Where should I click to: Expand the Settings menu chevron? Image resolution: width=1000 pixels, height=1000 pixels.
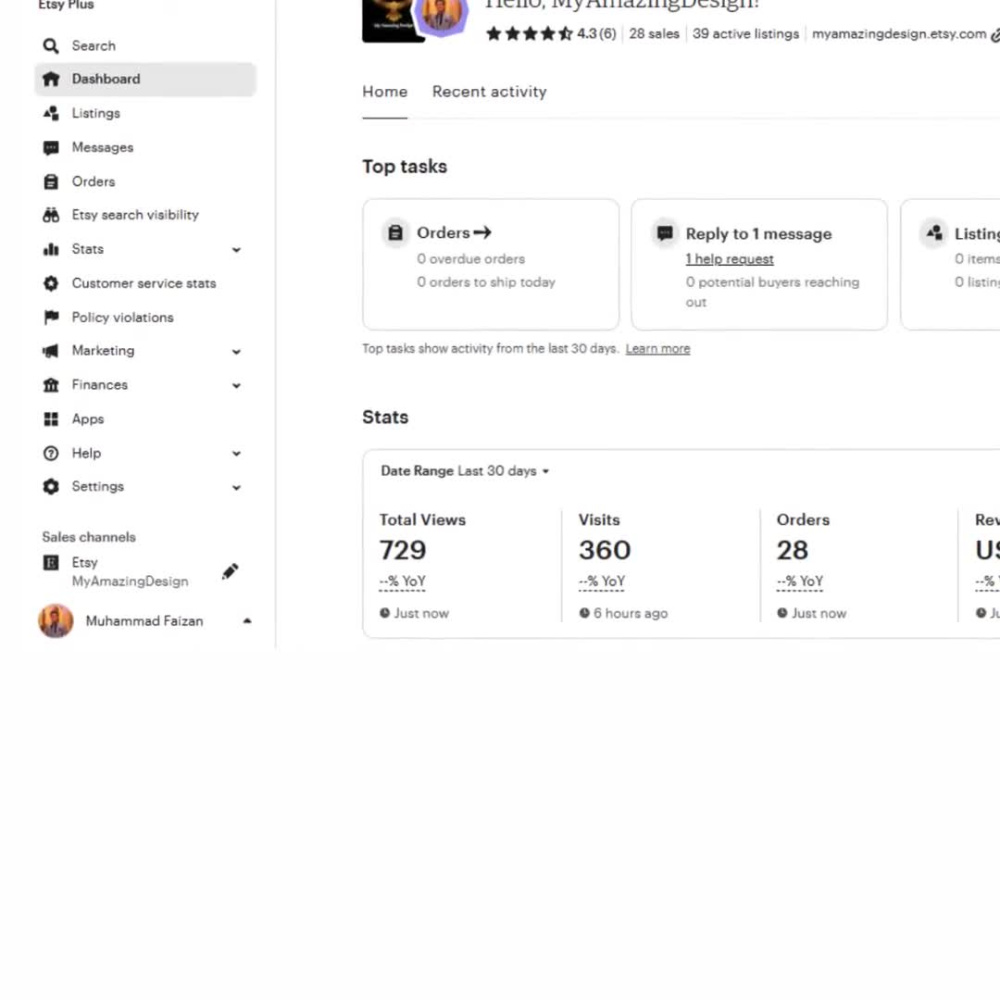click(x=237, y=488)
